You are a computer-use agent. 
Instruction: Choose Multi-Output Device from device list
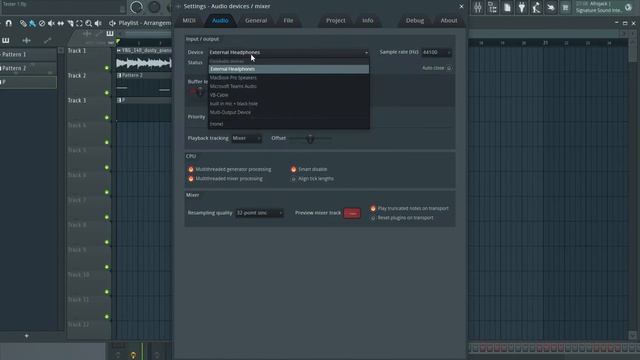pyautogui.click(x=289, y=112)
